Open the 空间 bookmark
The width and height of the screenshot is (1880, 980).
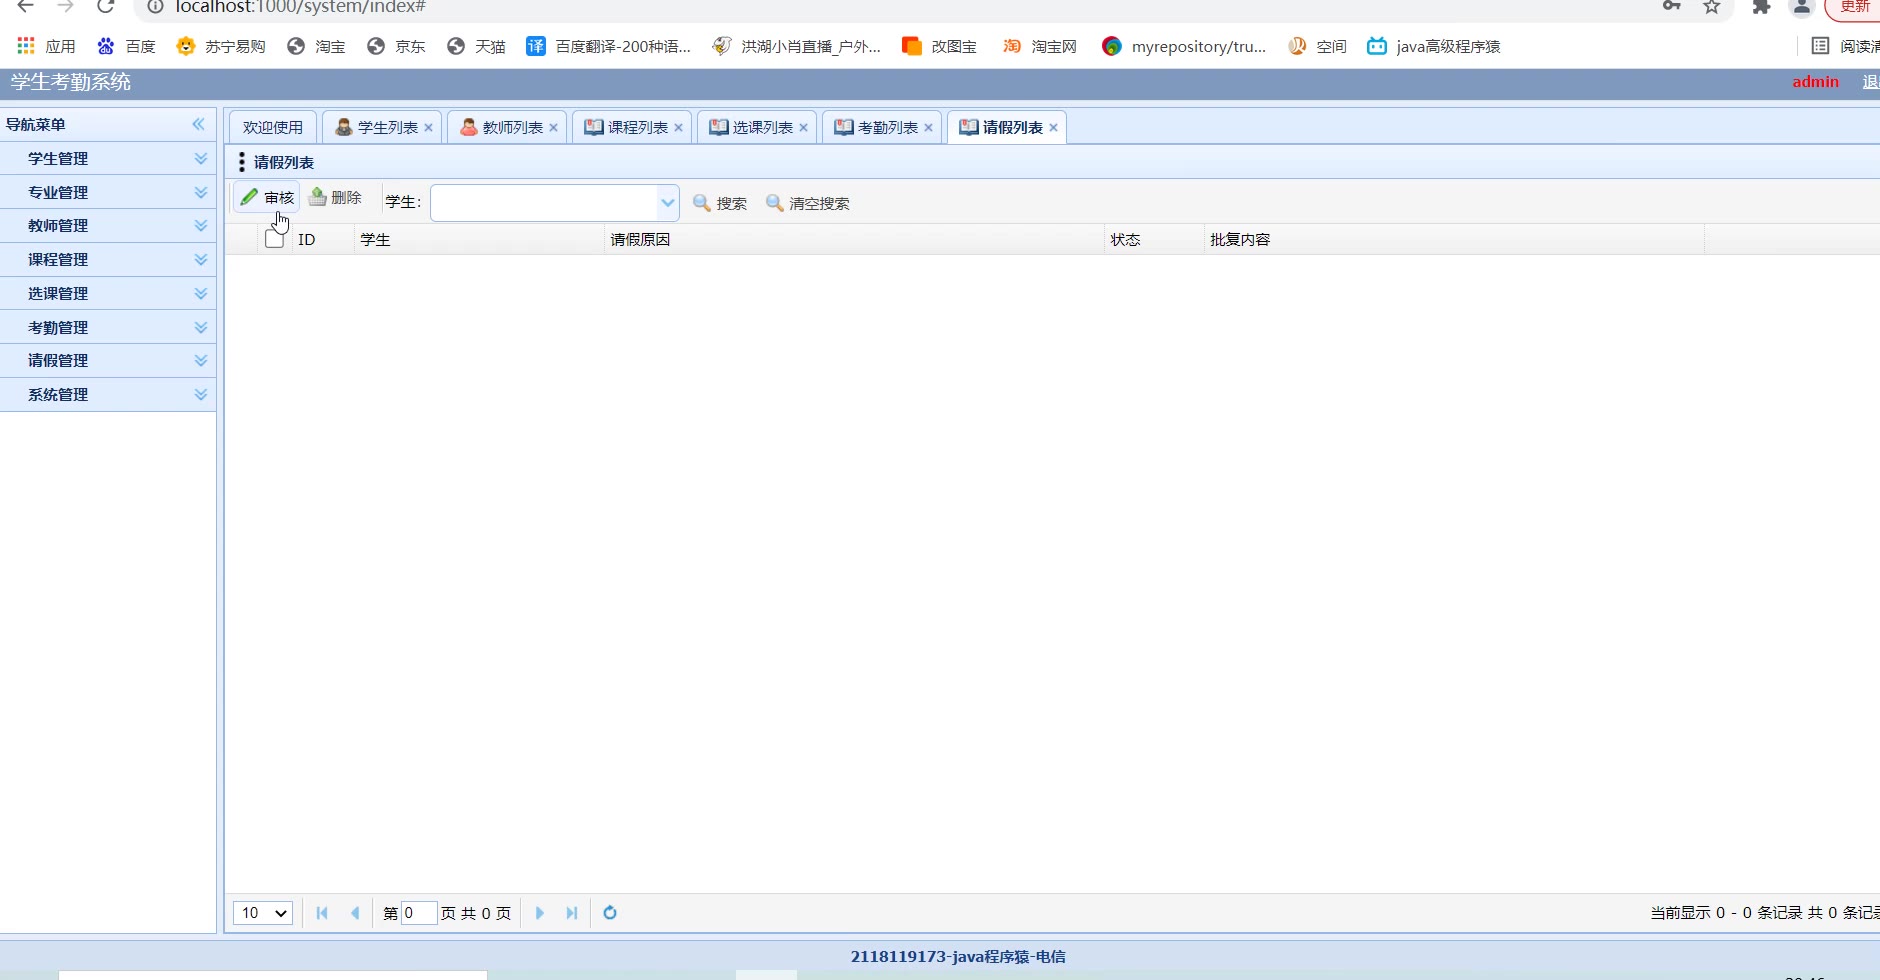pyautogui.click(x=1317, y=46)
